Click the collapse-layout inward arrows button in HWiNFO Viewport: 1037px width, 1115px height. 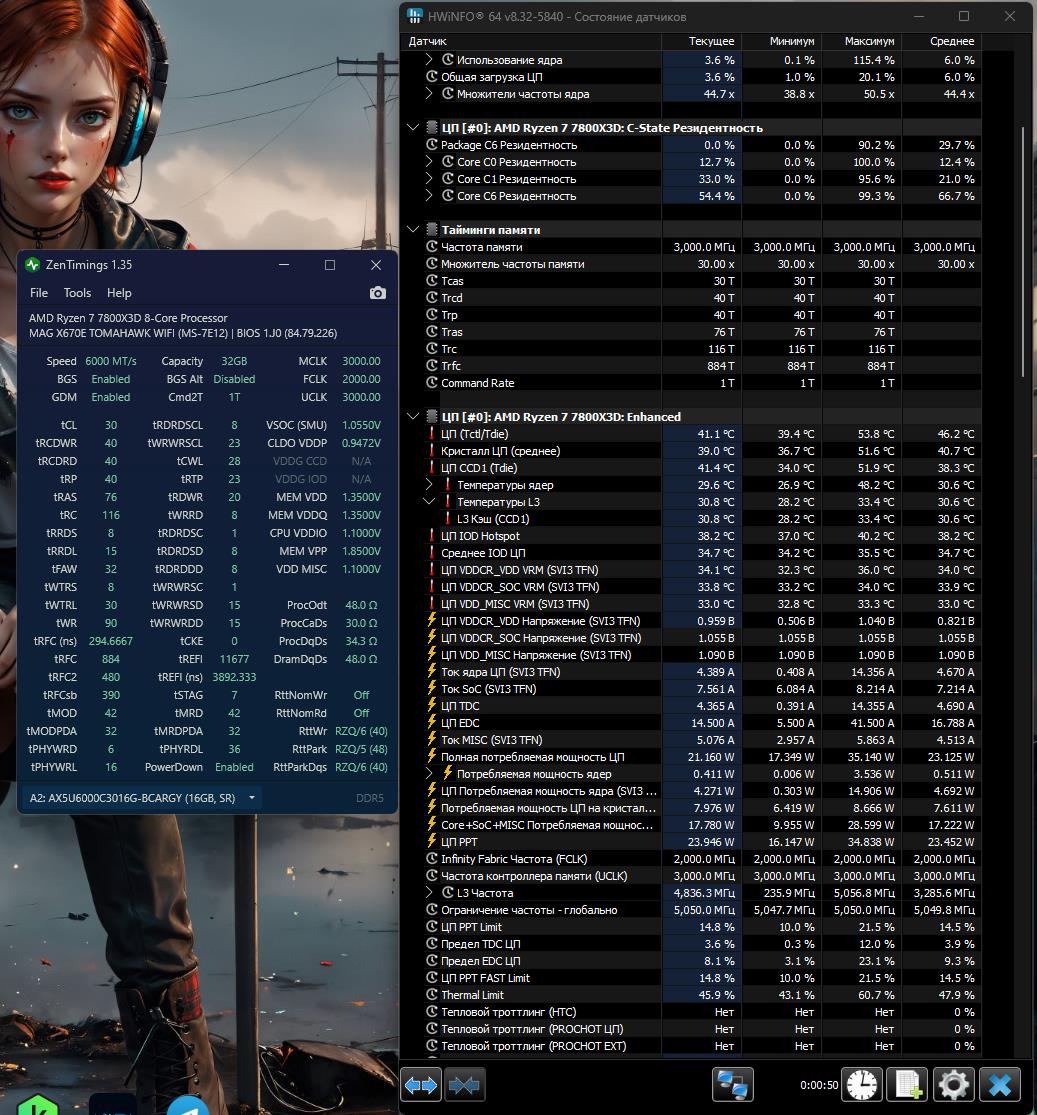click(x=464, y=1085)
